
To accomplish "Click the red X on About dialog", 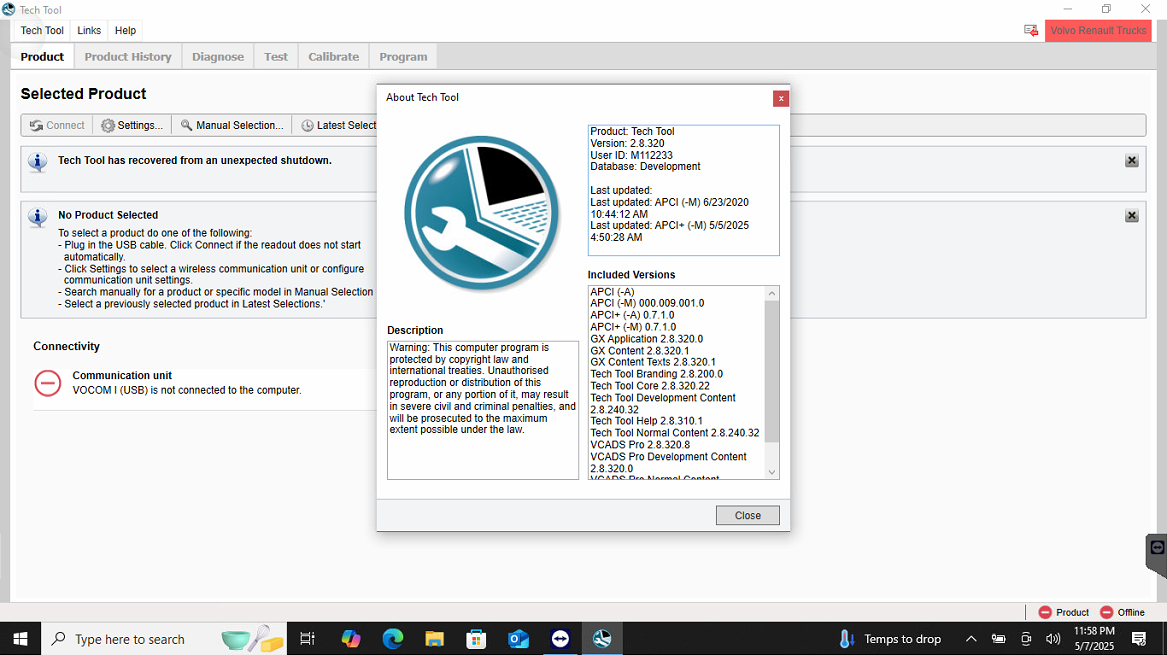I will point(781,98).
